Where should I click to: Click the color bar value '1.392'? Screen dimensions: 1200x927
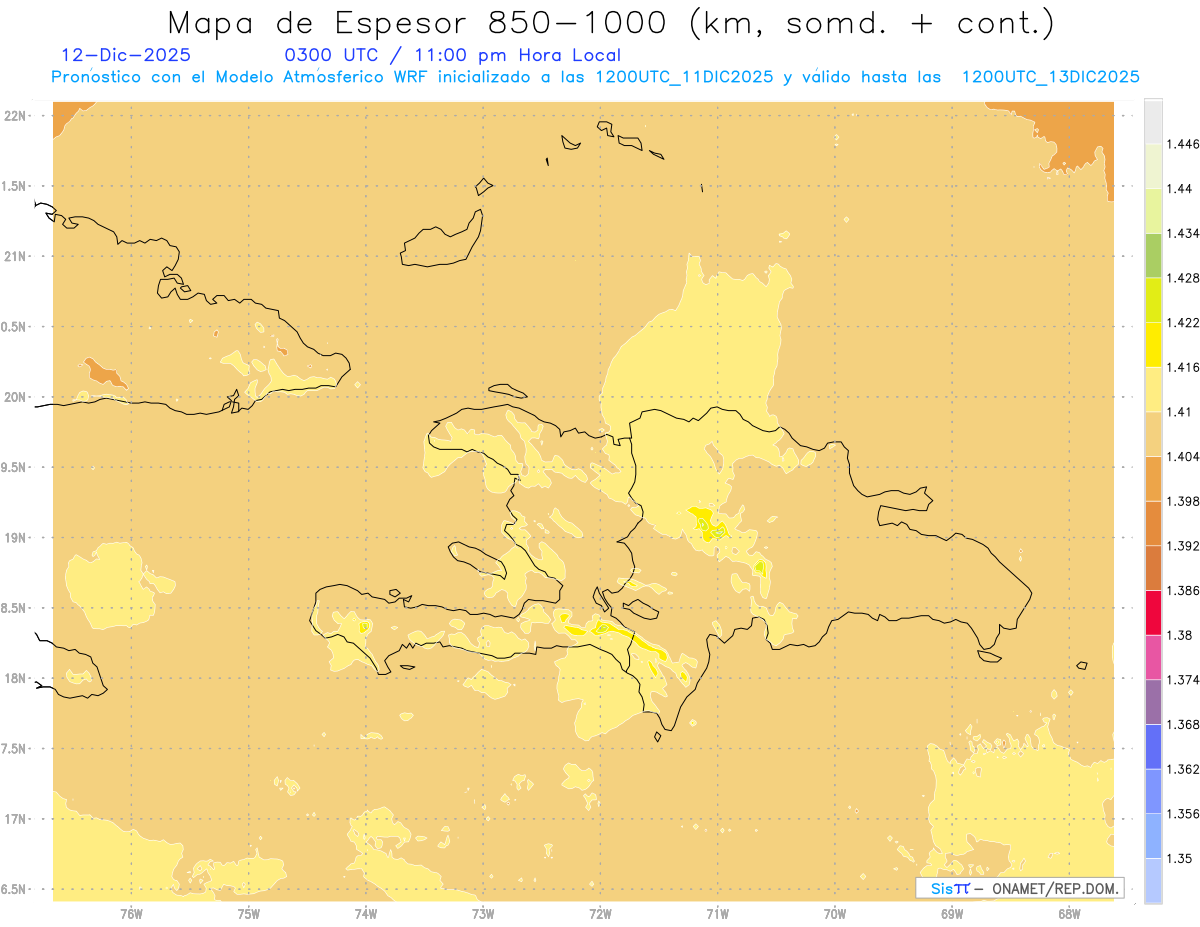pos(1183,546)
